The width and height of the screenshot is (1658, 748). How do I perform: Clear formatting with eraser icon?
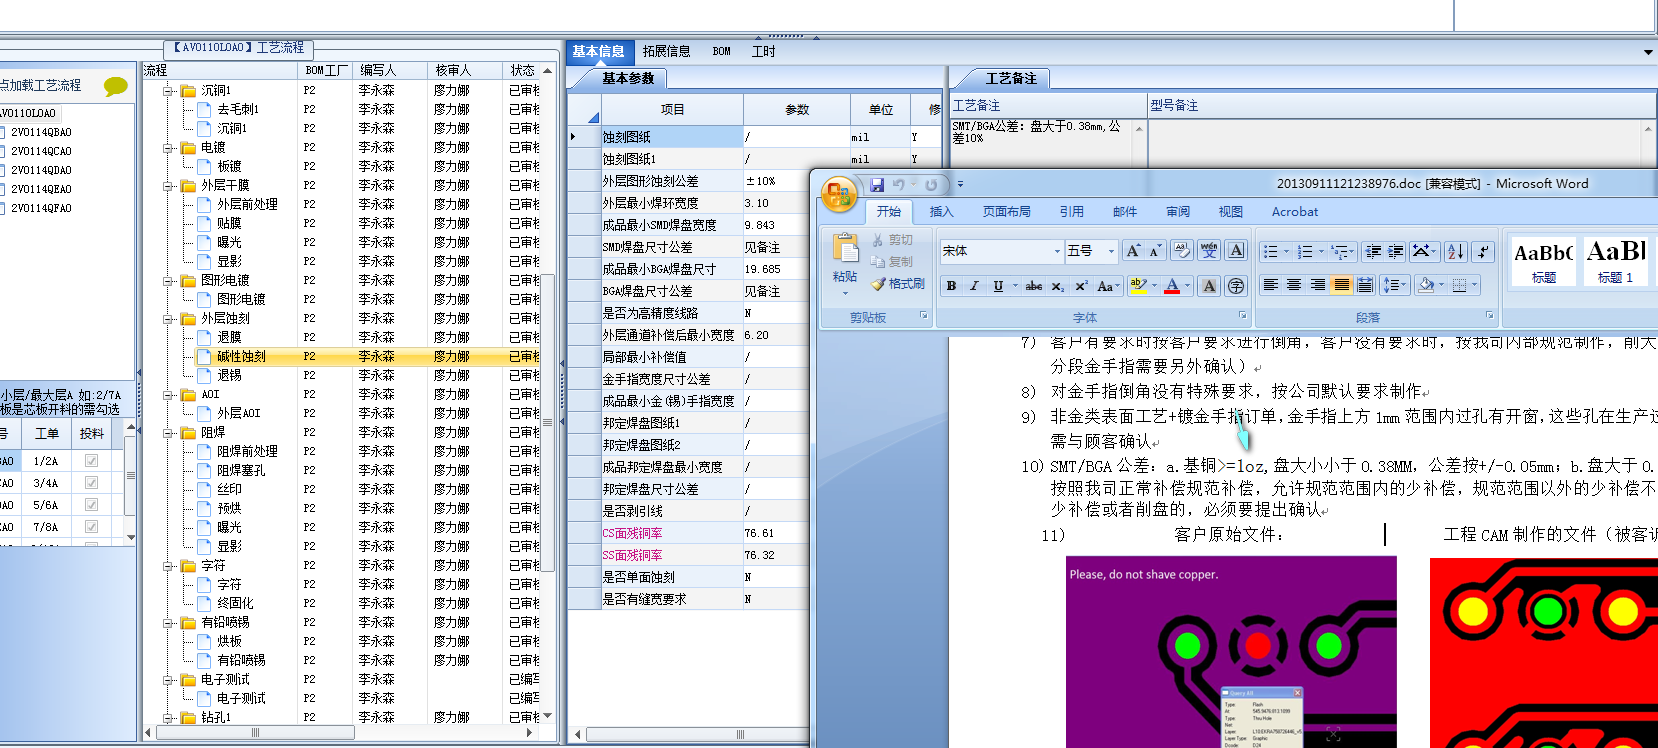click(1182, 251)
